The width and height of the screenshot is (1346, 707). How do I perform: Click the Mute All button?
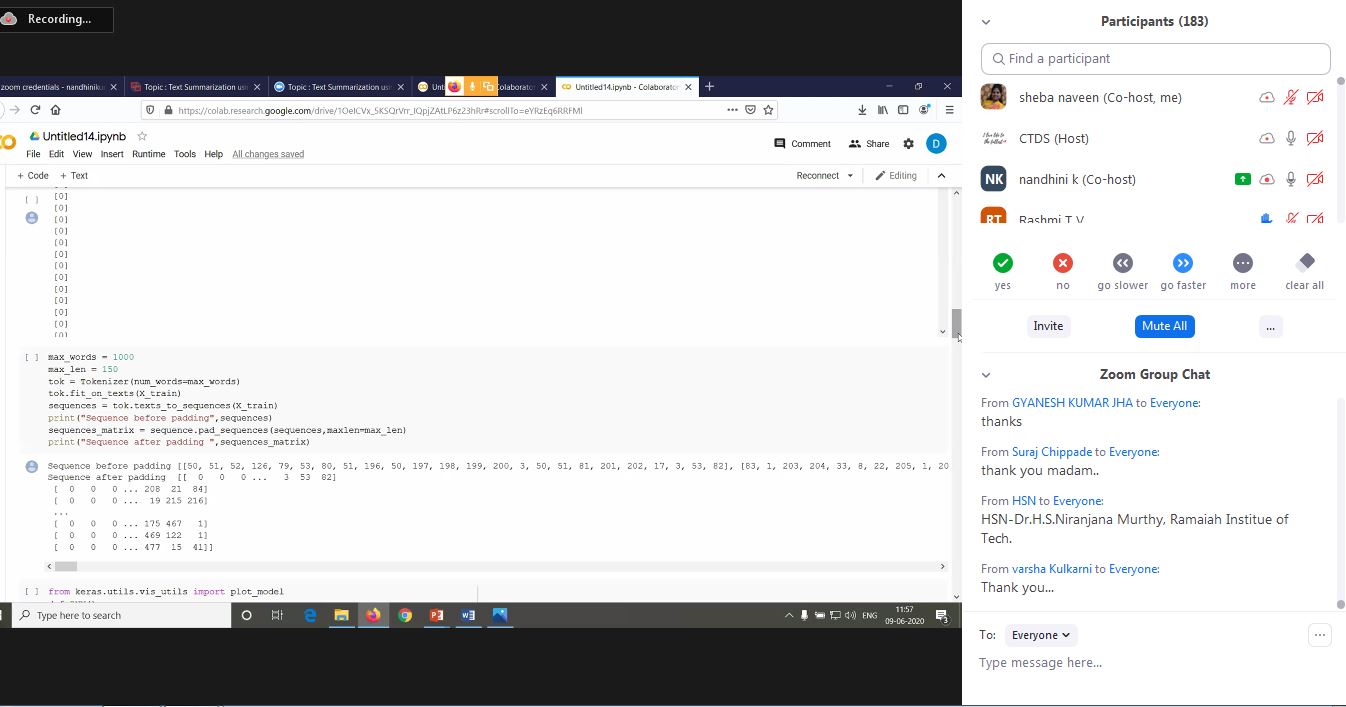point(1164,326)
